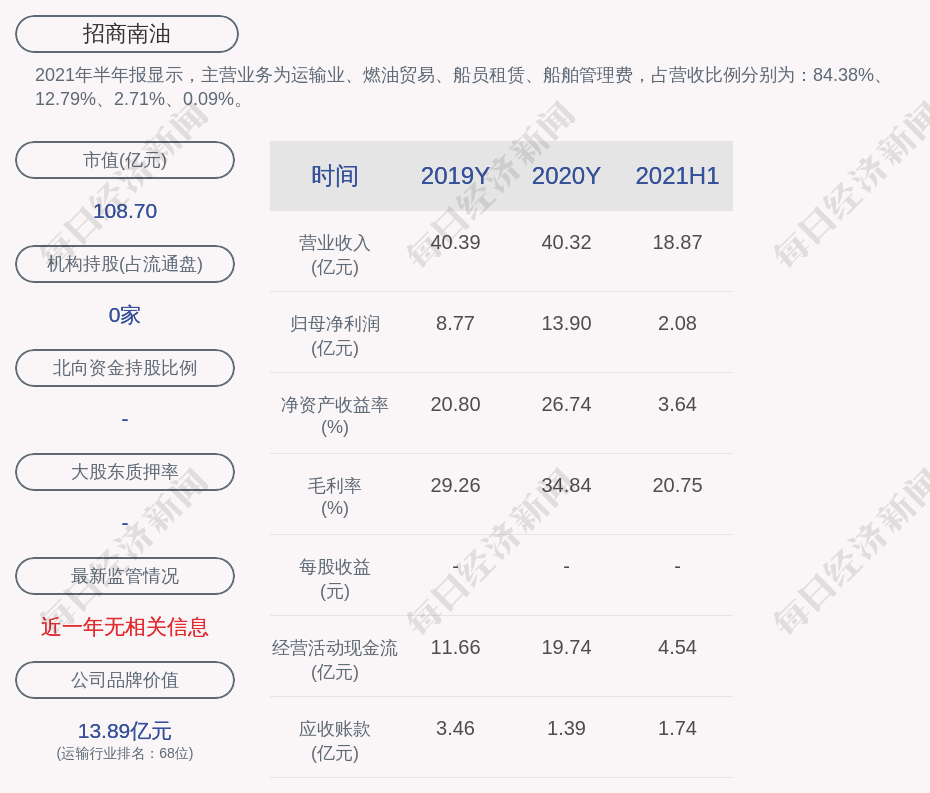The width and height of the screenshot is (930, 793).
Task: Click the 毛利率(%) row label
Action: (335, 497)
